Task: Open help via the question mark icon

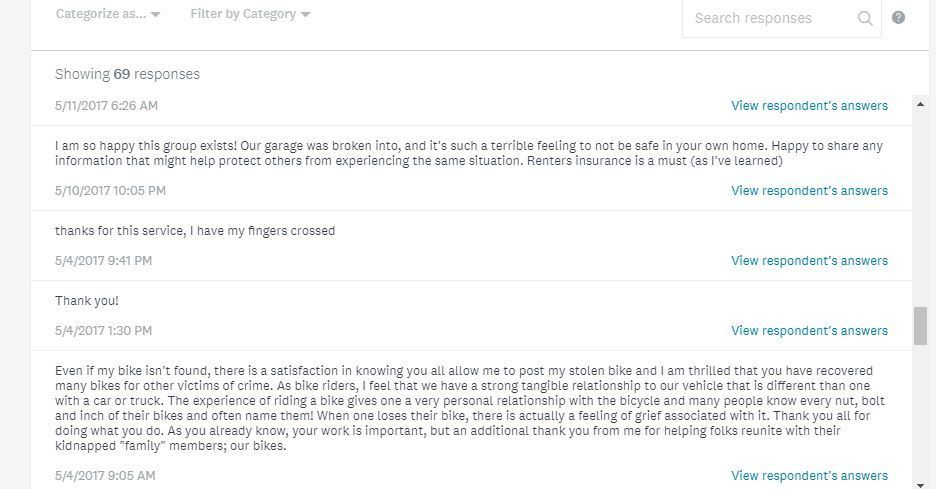Action: click(x=898, y=17)
